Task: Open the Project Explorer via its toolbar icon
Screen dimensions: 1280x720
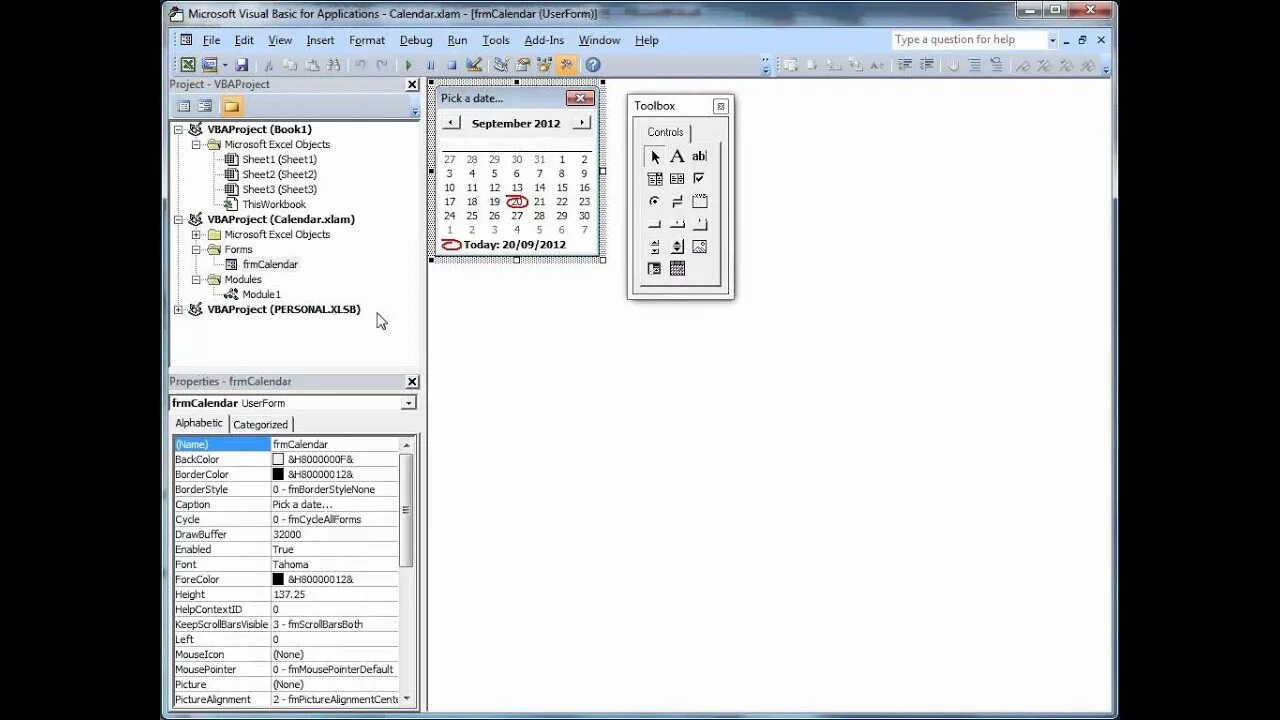Action: click(x=501, y=65)
